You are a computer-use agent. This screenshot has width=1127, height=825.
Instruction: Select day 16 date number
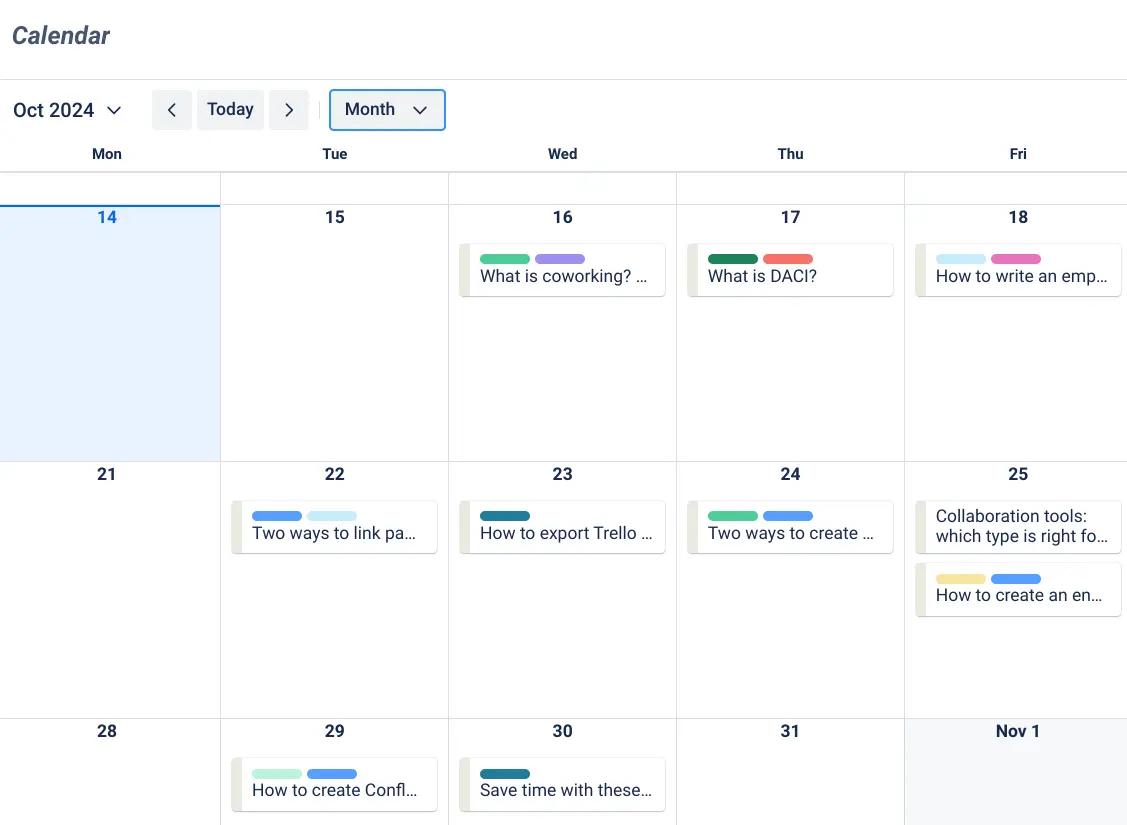(562, 217)
